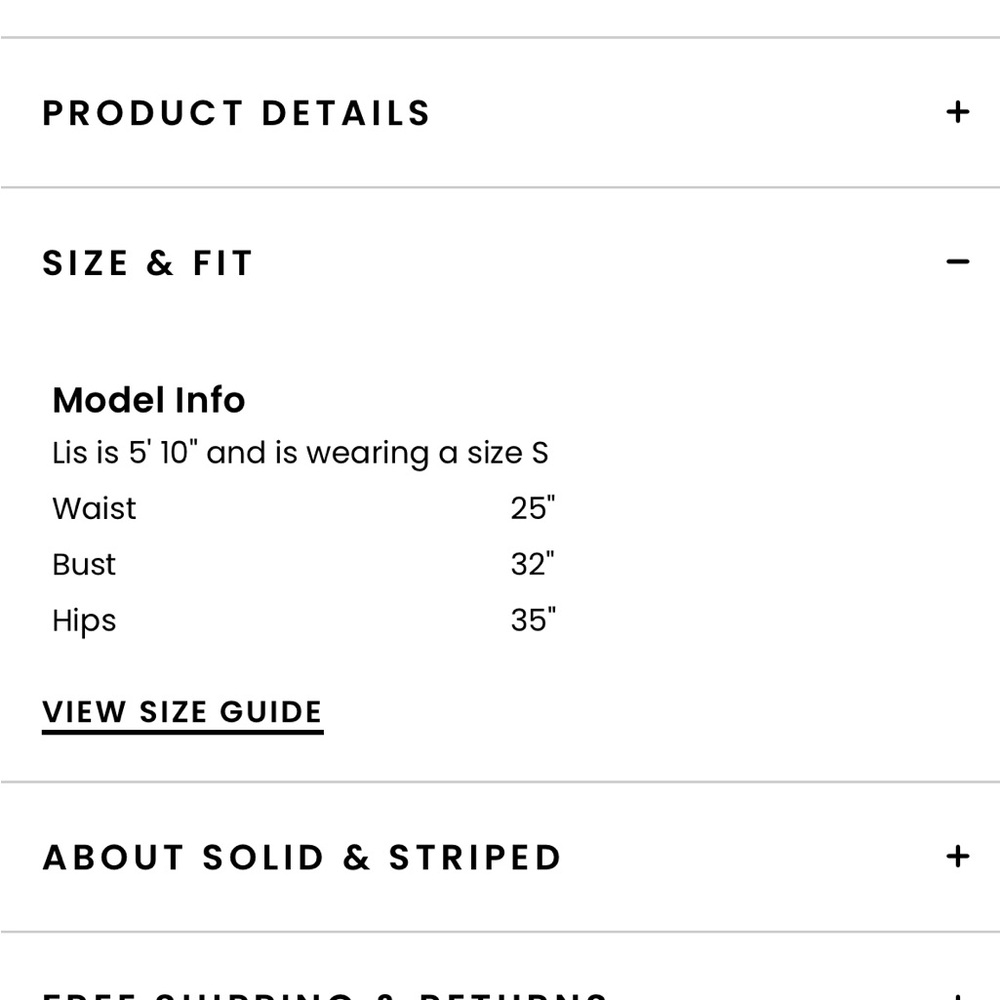Open Free Shipping & Returns section heading
Image resolution: width=1000 pixels, height=1000 pixels.
pos(325,994)
